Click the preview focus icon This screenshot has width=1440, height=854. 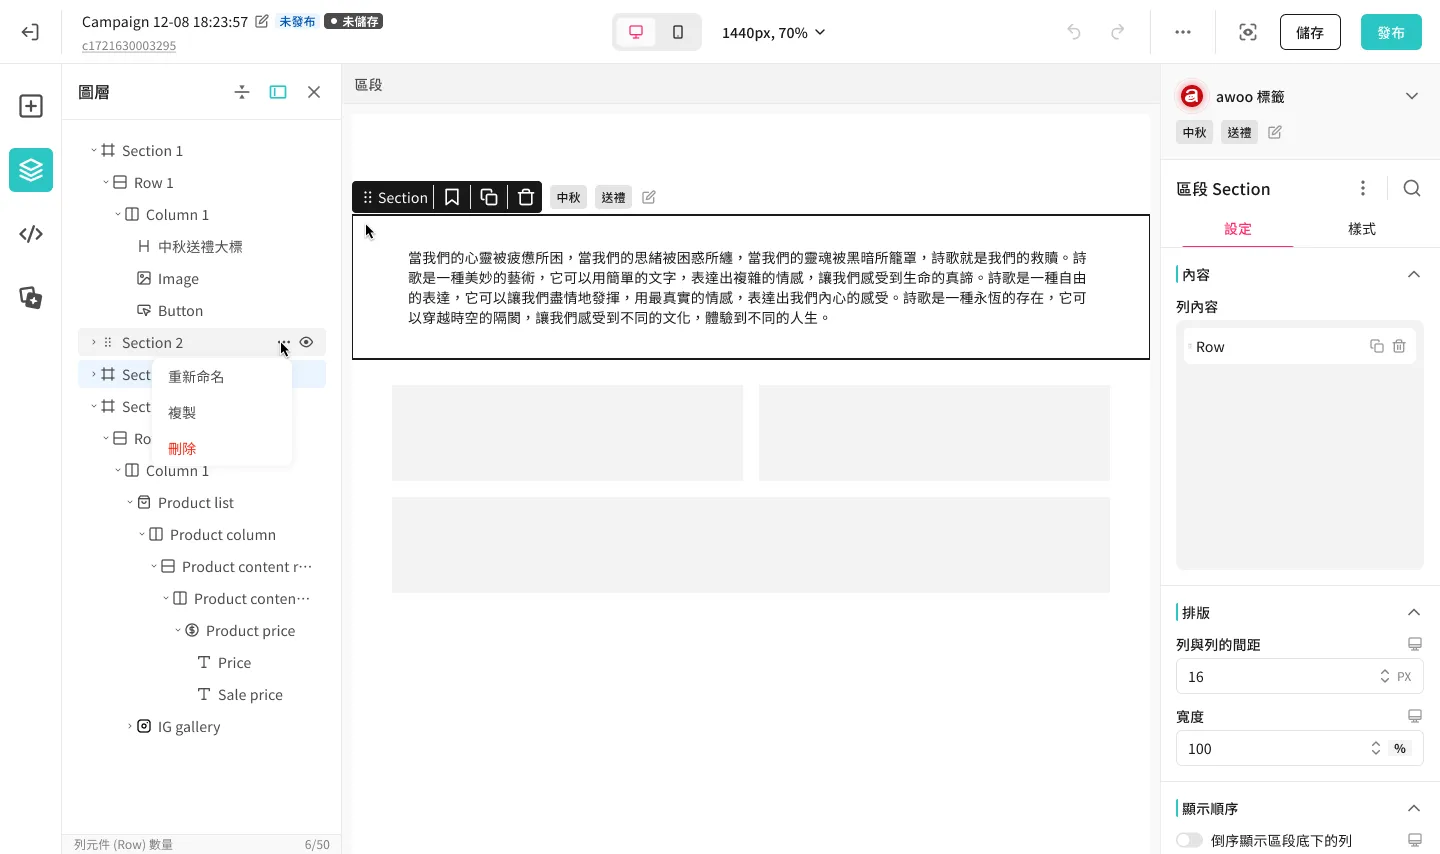tap(1248, 32)
